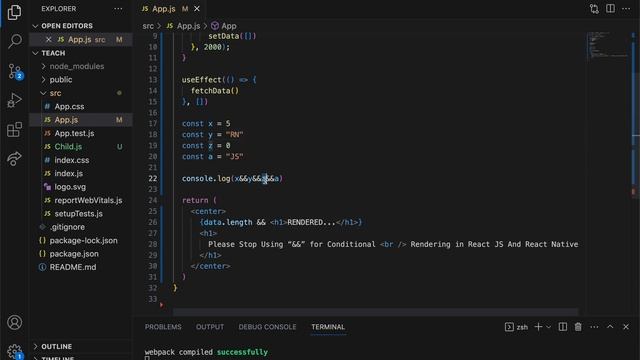Open the Manage gear icon
The height and width of the screenshot is (360, 640).
tap(15, 351)
